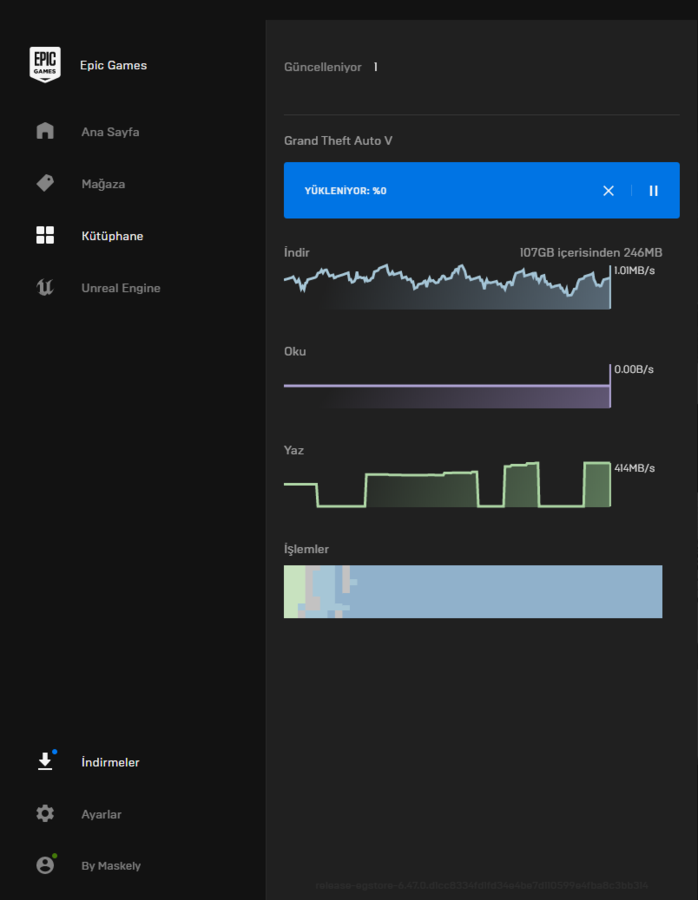The image size is (698, 900).
Task: Open the Unreal Engine logo icon
Action: [45, 287]
